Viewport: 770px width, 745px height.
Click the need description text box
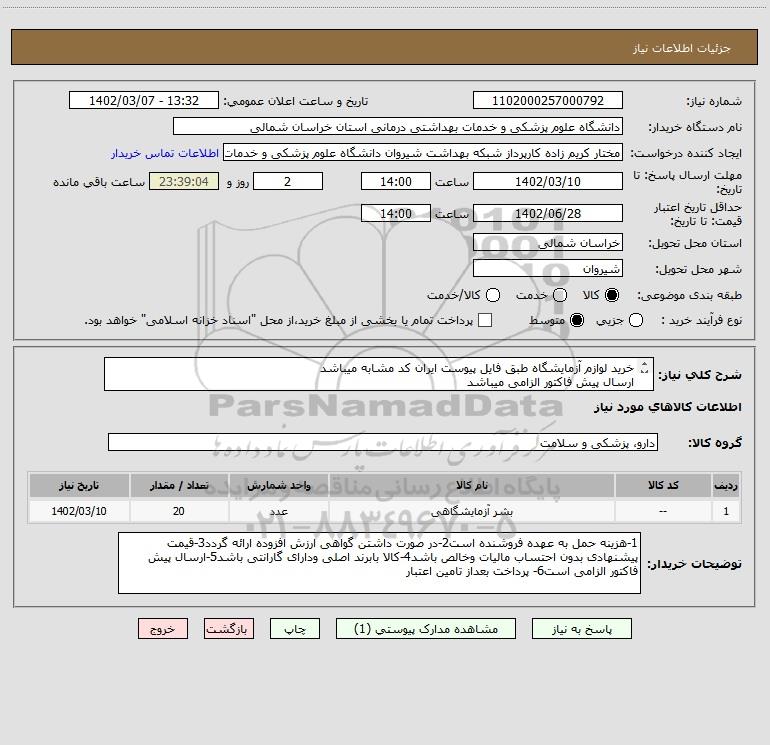(x=379, y=374)
